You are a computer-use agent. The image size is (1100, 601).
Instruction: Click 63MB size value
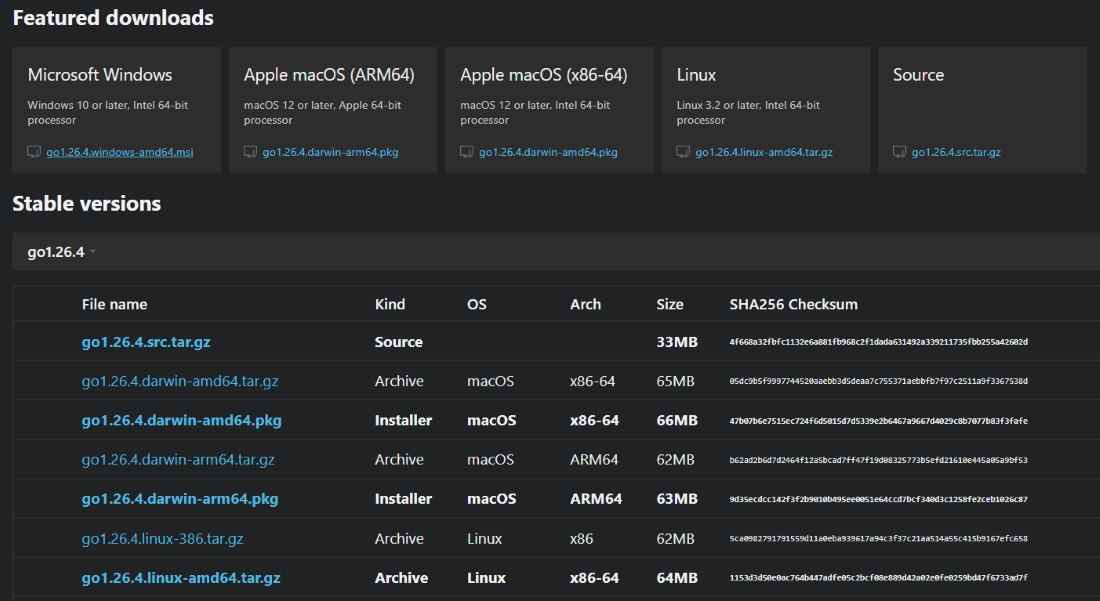(677, 499)
